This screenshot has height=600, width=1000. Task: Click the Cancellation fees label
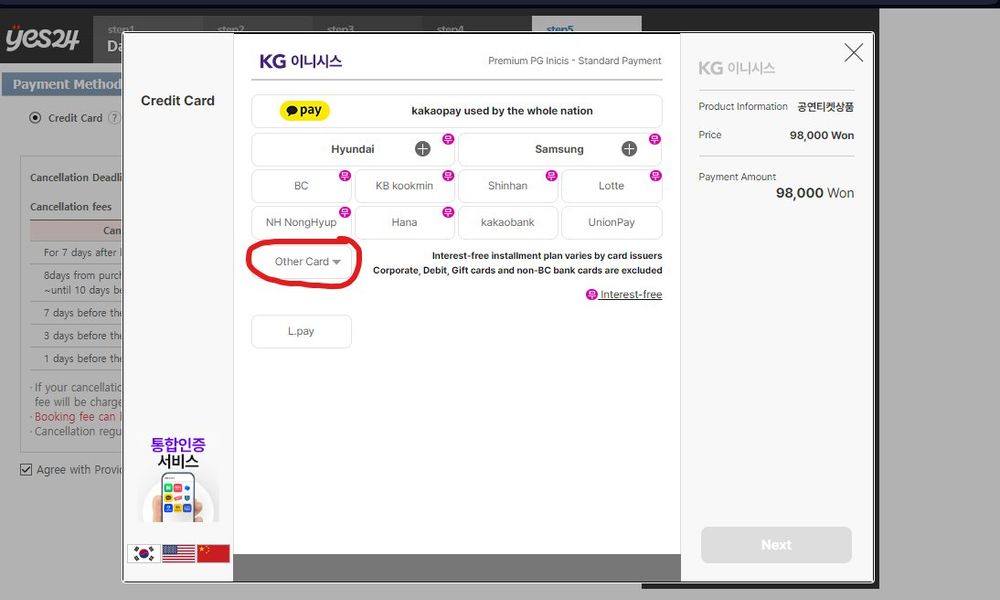point(71,207)
